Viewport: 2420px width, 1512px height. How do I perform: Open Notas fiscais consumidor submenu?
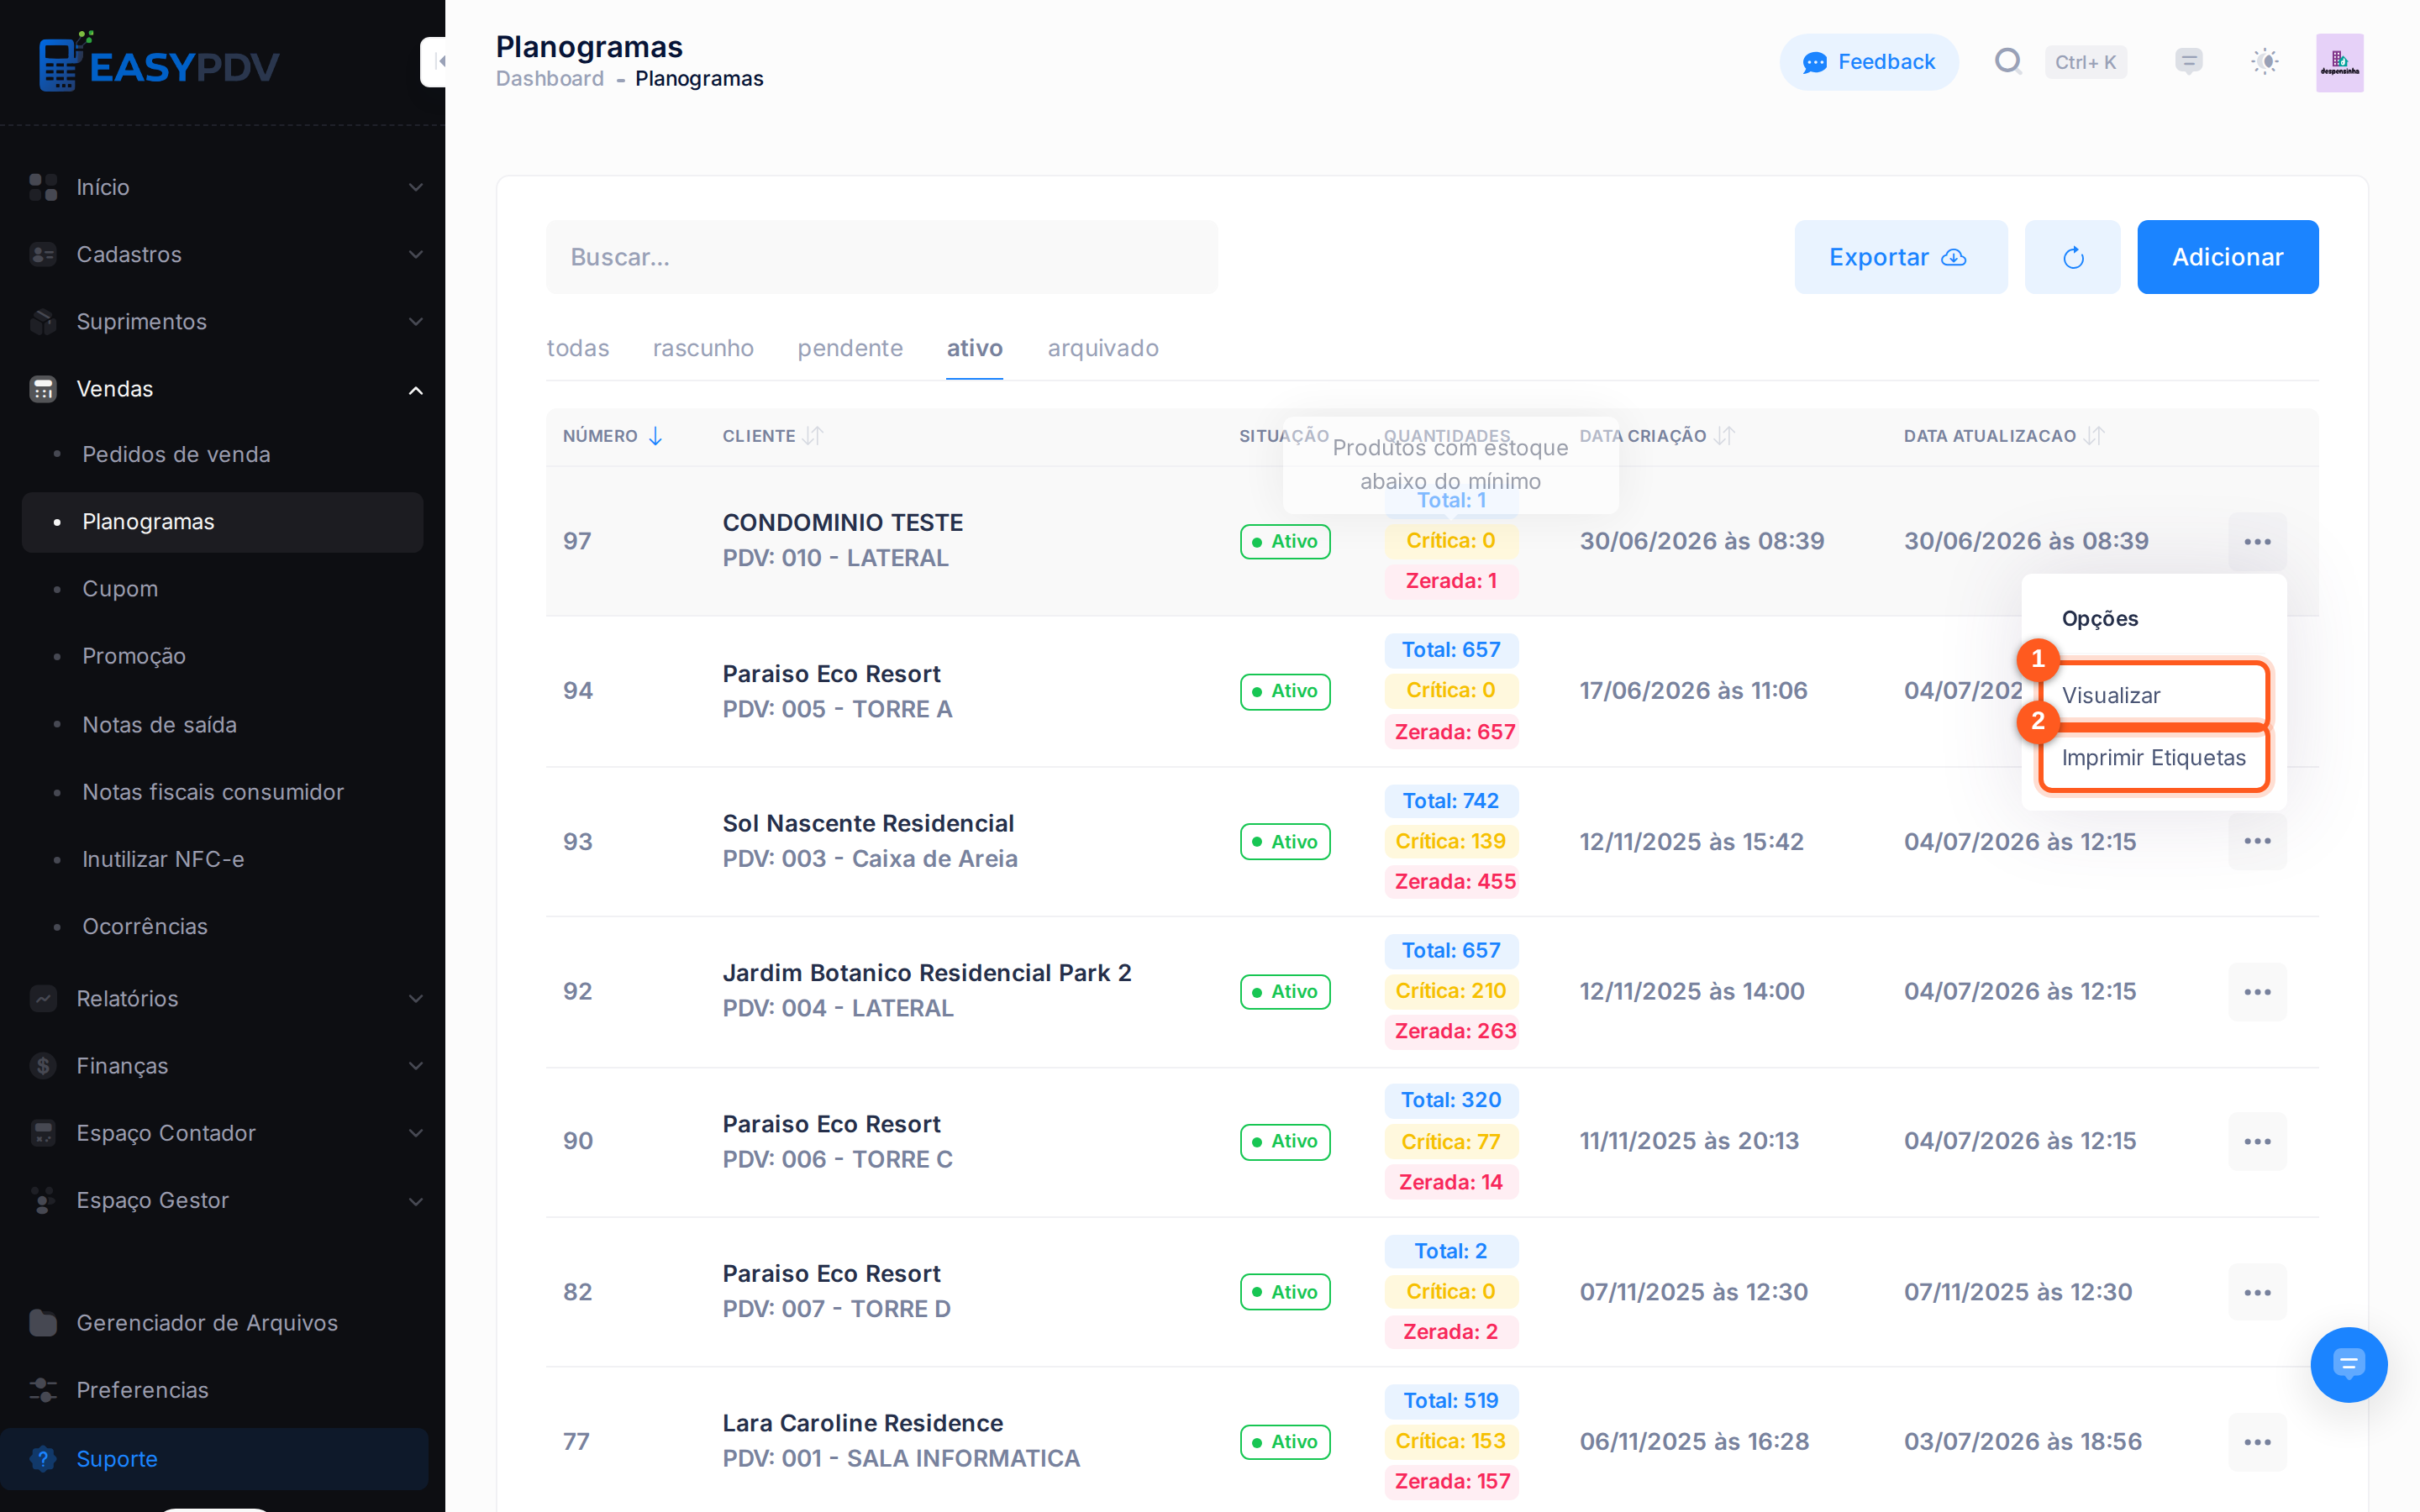222,792
